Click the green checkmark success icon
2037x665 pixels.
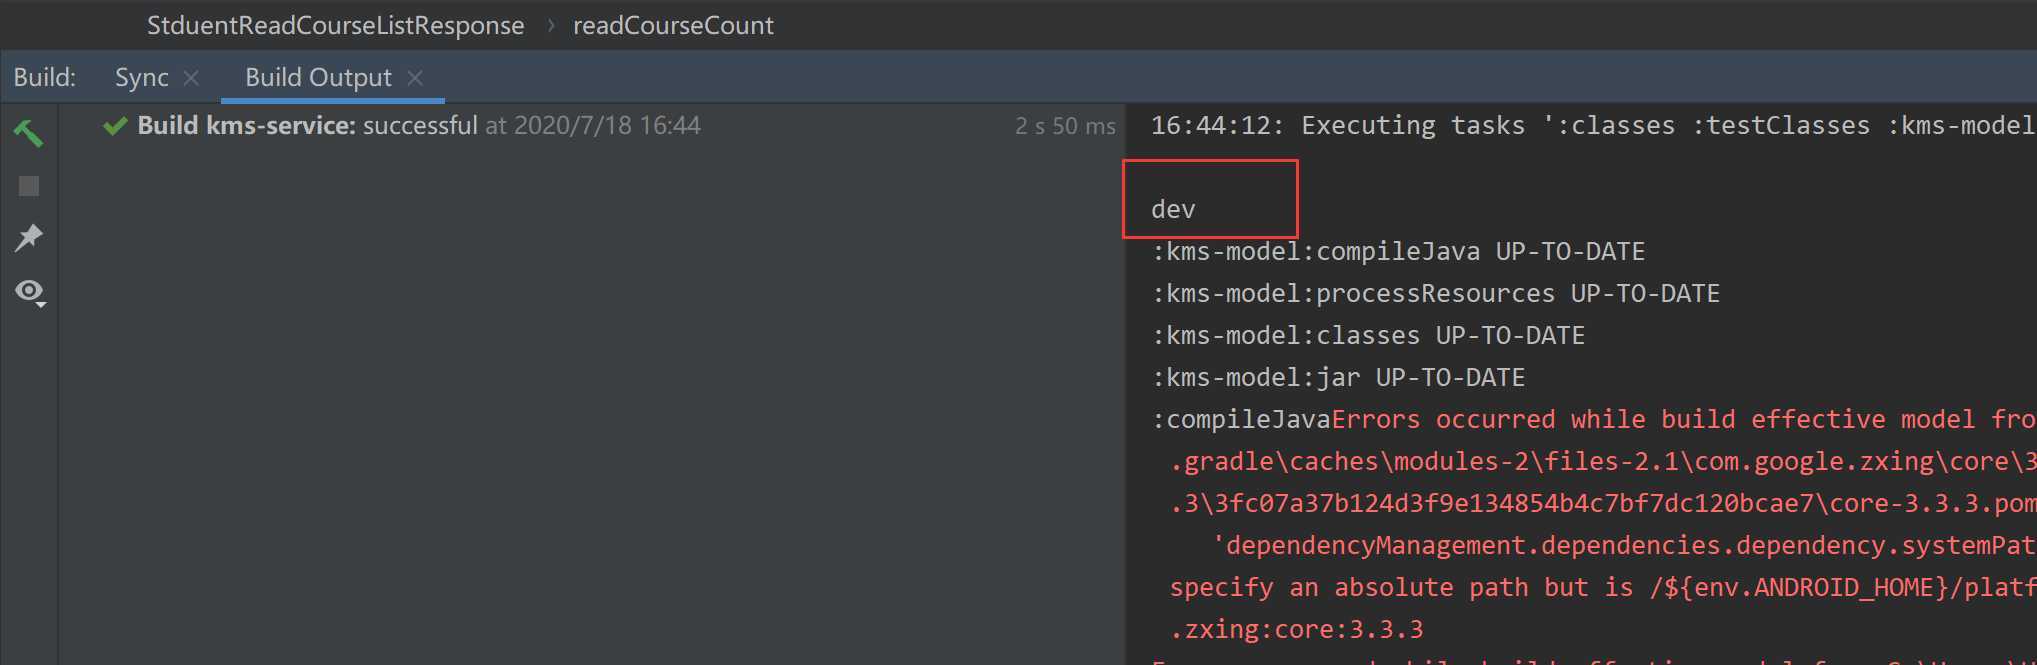[115, 126]
